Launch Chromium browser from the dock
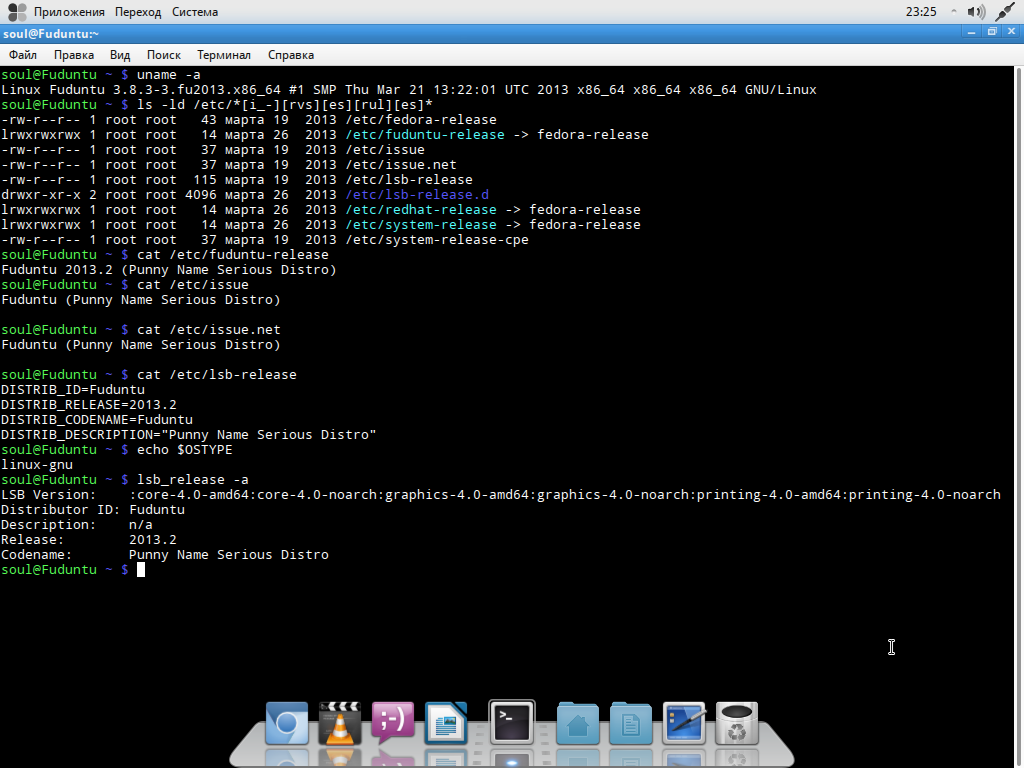This screenshot has height=768, width=1024. click(x=287, y=724)
